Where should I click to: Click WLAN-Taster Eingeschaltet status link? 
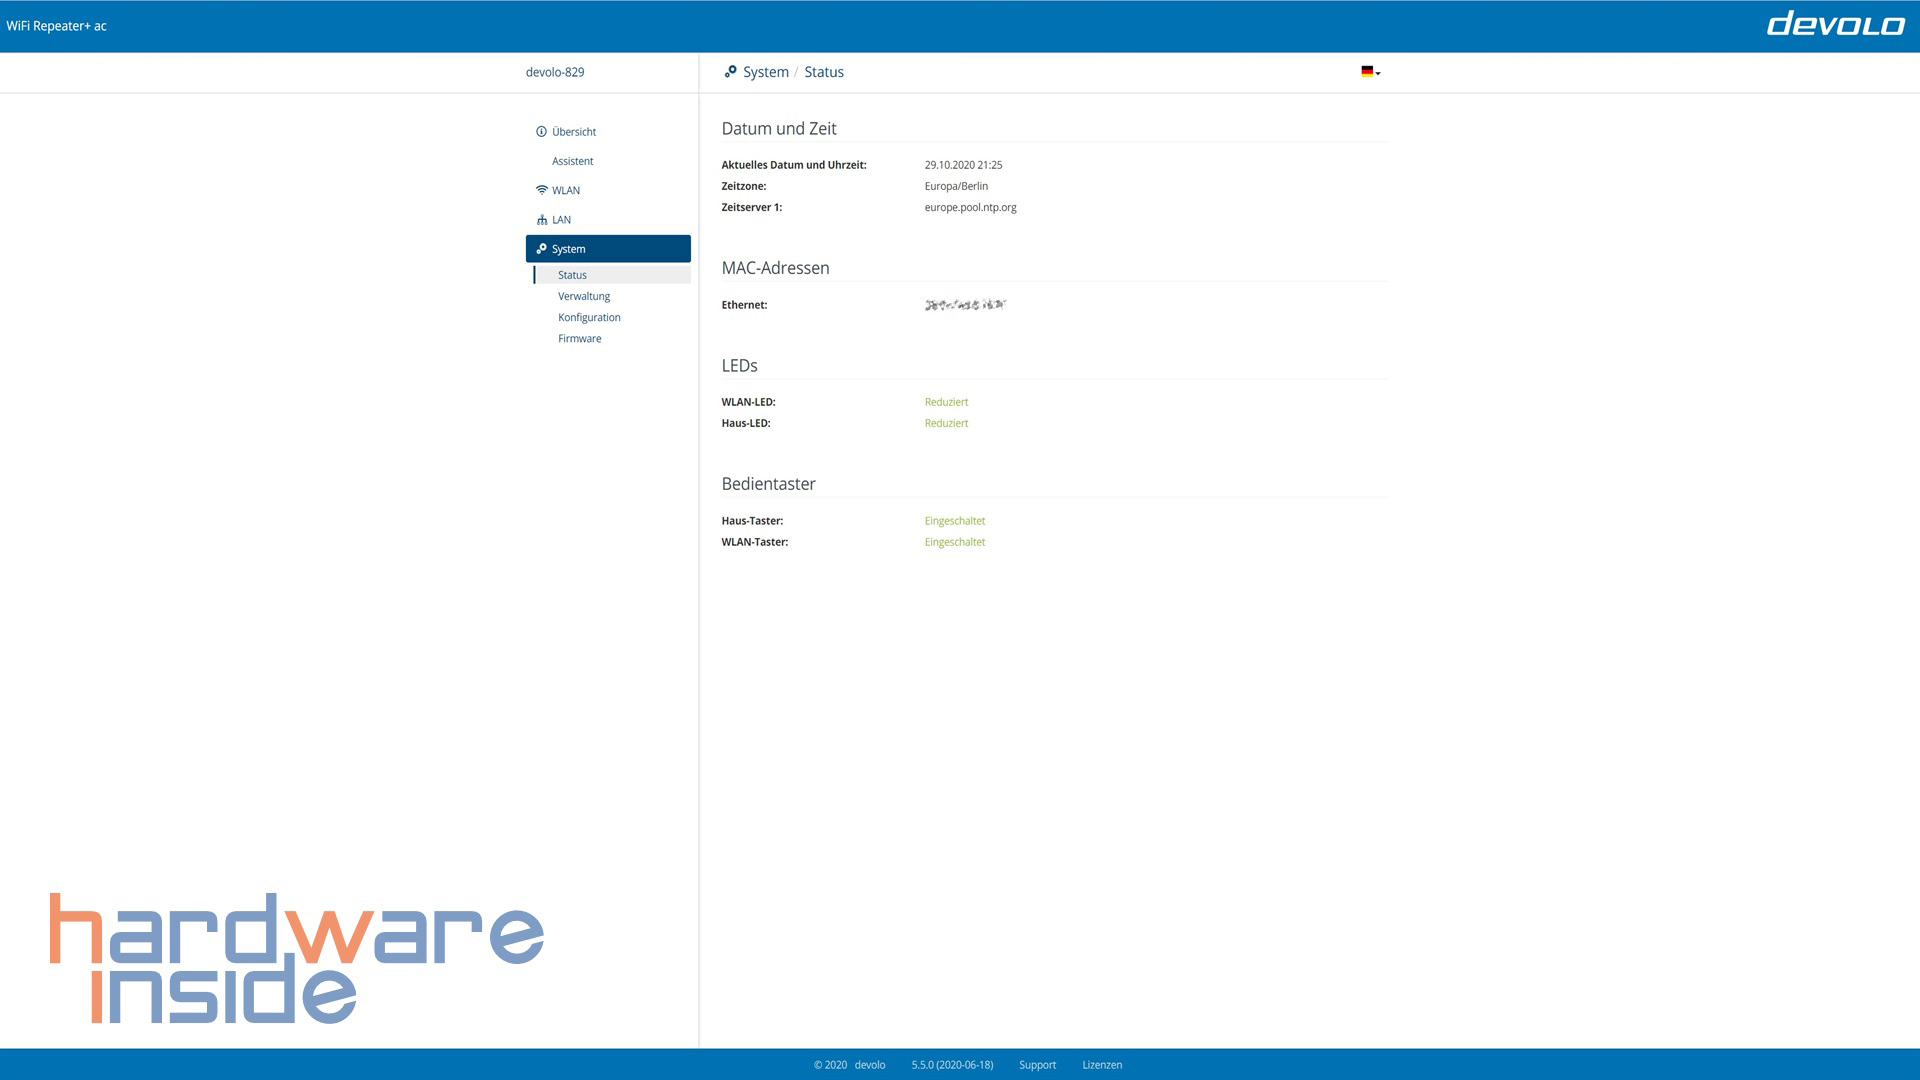(954, 542)
